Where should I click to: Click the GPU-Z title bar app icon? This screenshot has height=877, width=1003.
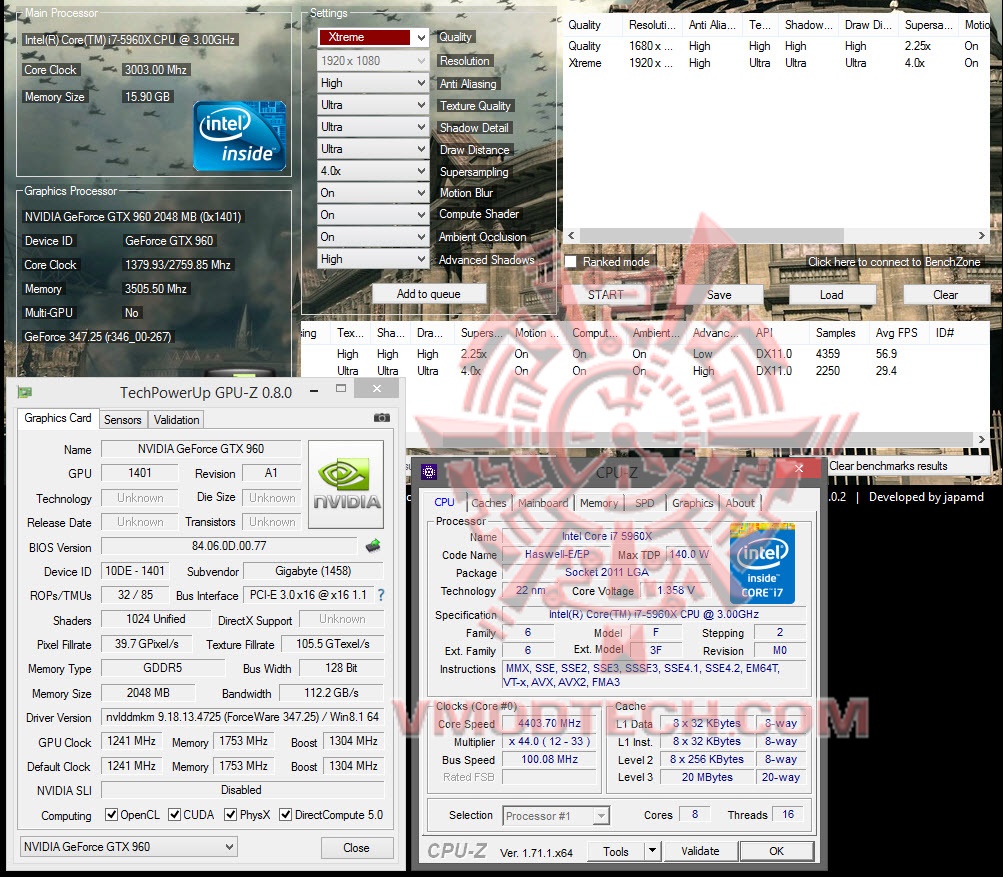pos(25,392)
